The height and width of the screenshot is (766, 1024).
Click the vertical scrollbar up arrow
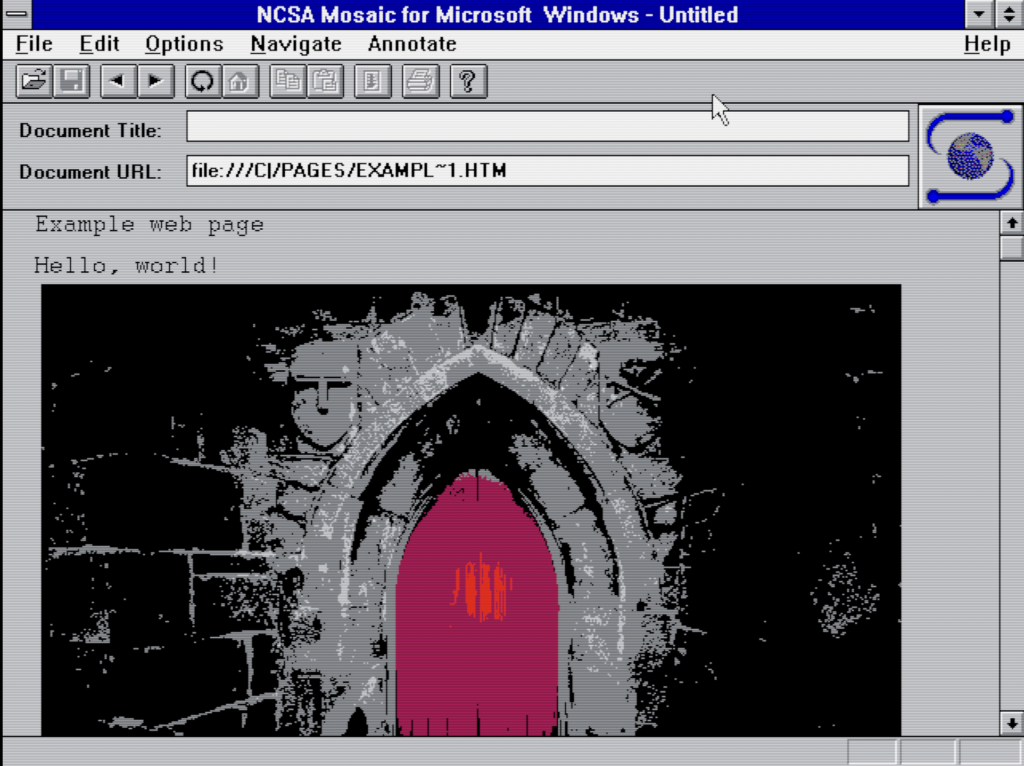[1012, 223]
